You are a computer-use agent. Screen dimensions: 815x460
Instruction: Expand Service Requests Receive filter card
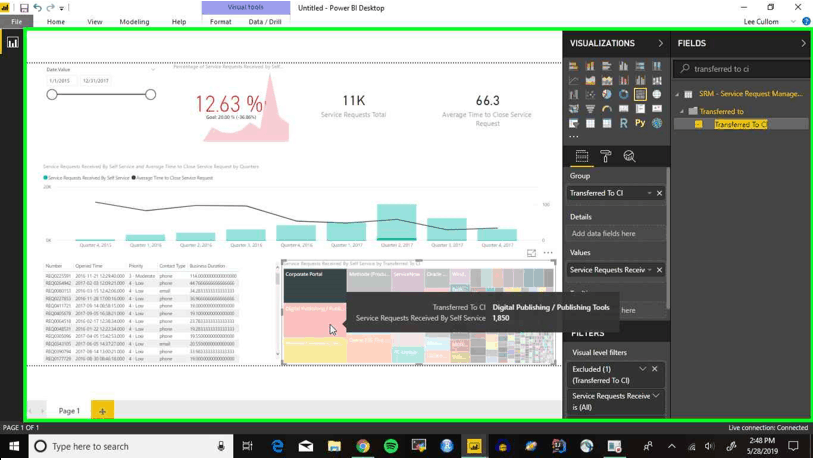656,396
